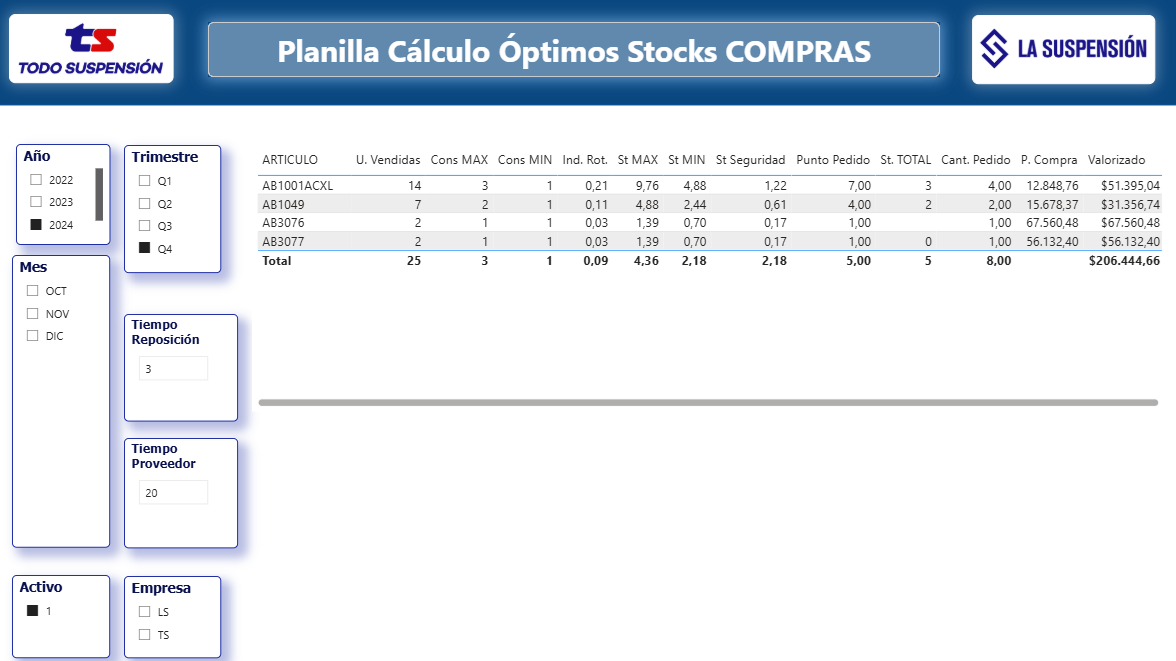Uncheck the 2024 year filter
Viewport: 1176px width, 661px height.
click(x=37, y=225)
